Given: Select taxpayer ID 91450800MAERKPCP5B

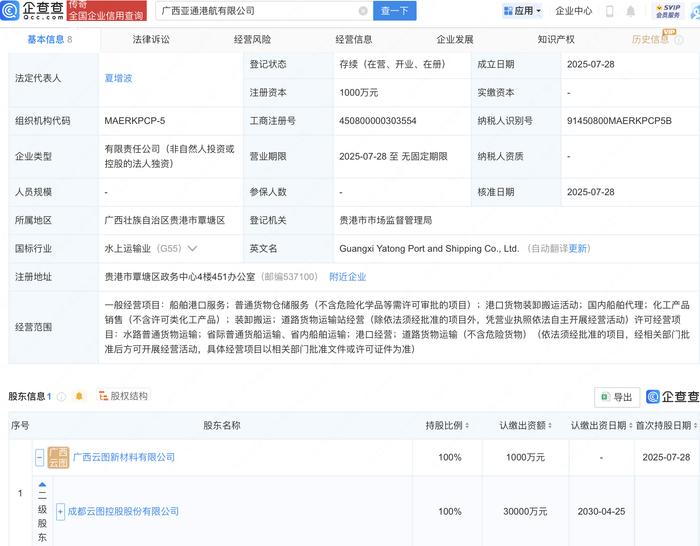Looking at the screenshot, I should point(619,121).
